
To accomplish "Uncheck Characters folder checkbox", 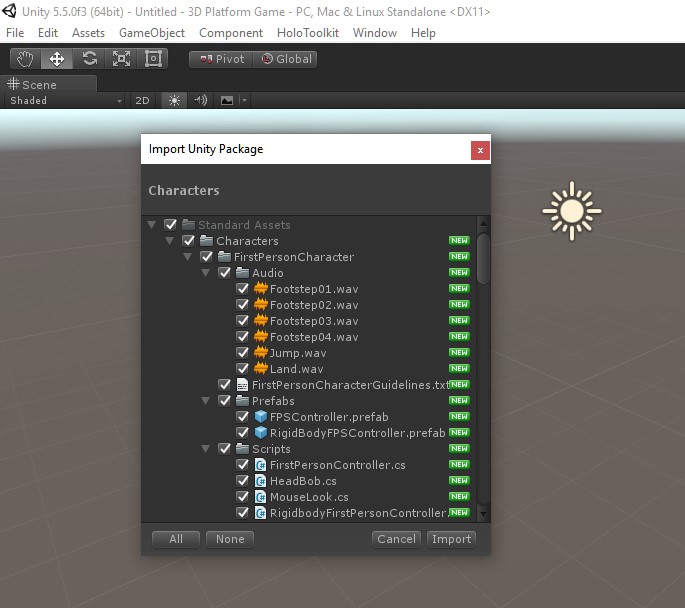I will (188, 241).
